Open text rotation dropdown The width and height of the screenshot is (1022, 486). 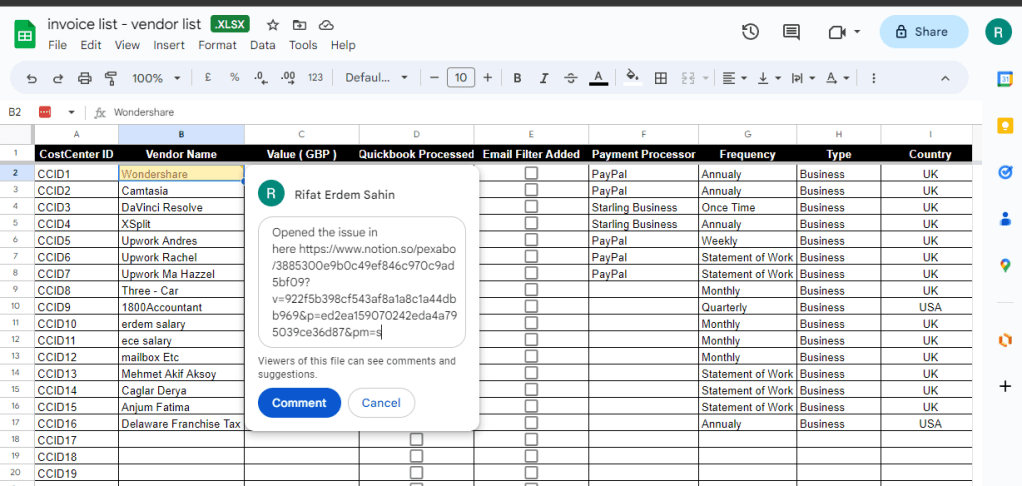(838, 78)
